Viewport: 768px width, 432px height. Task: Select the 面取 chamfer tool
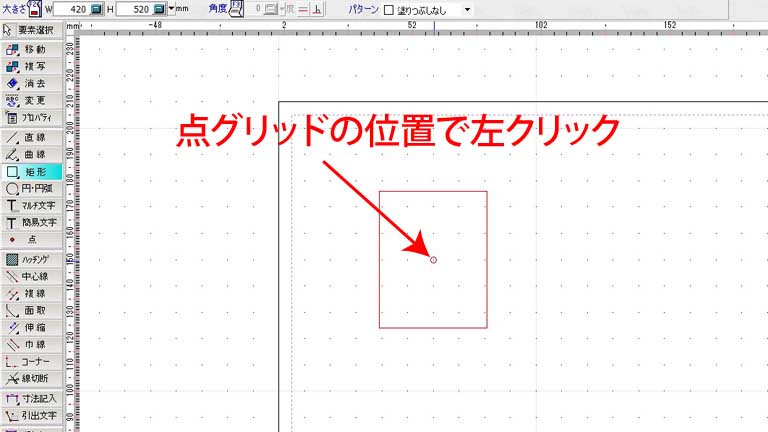32,311
